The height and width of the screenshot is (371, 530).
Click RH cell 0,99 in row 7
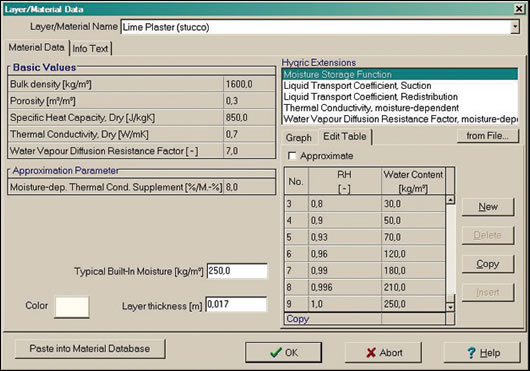point(345,271)
